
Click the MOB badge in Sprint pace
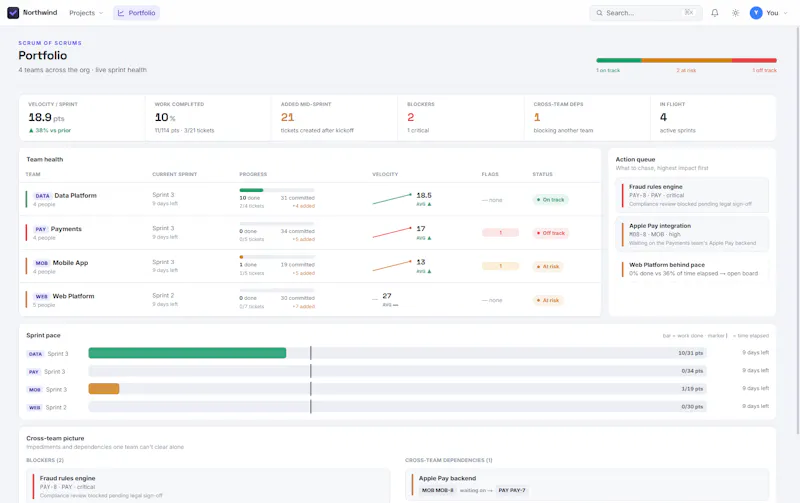click(x=35, y=390)
